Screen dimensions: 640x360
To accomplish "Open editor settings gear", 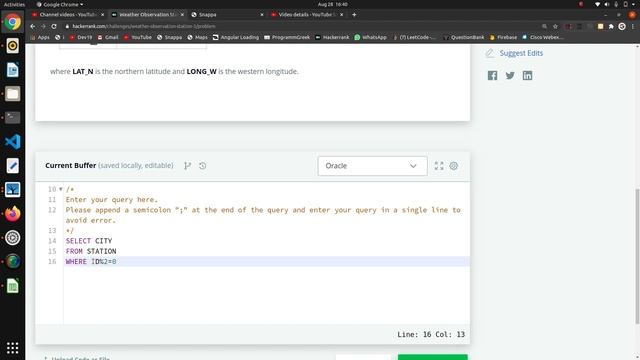I will (x=453, y=166).
